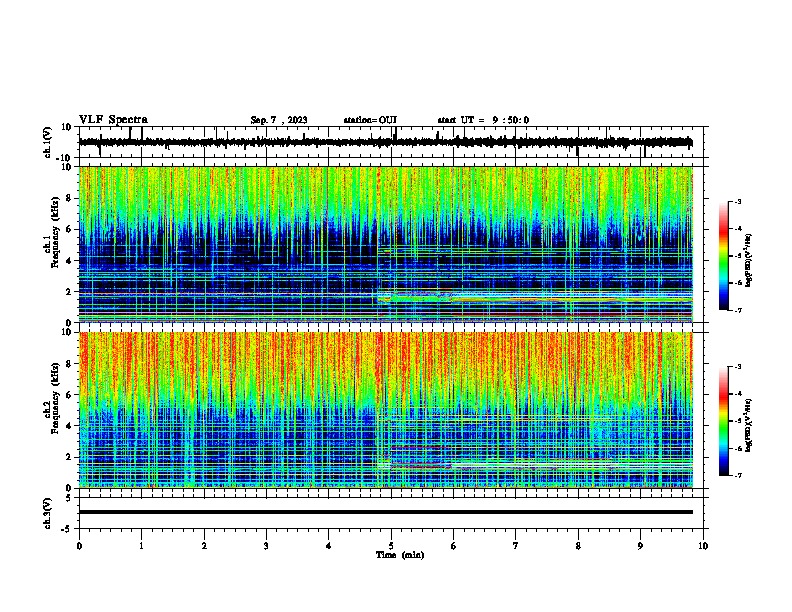Click time axis tick label "7"
This screenshot has height=612, width=792.
(516, 546)
